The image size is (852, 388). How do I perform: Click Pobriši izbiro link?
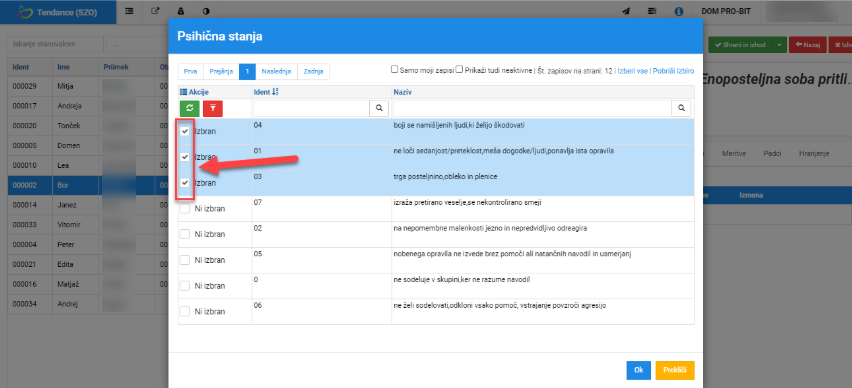[674, 71]
